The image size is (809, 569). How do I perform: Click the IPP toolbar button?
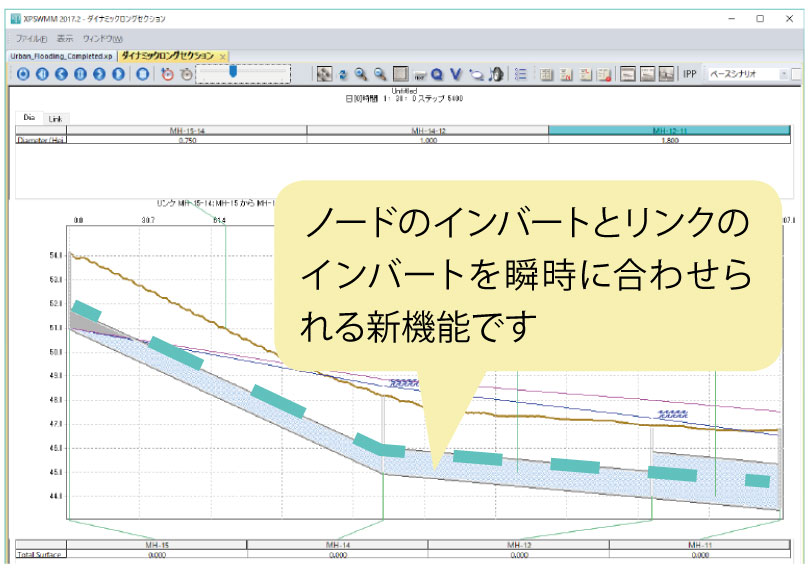(x=690, y=74)
